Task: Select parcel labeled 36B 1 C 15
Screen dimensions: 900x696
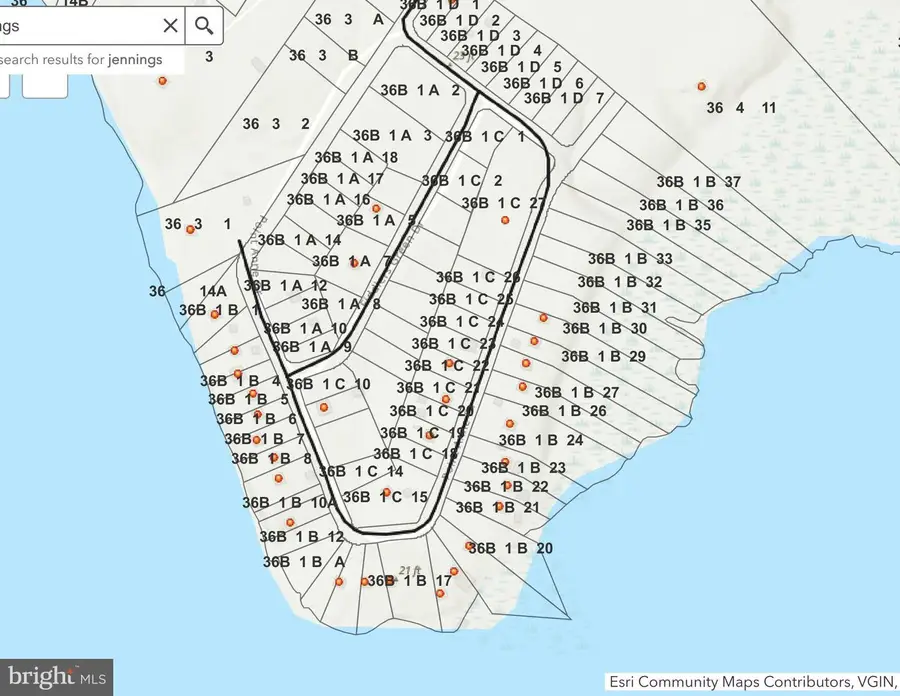Action: pyautogui.click(x=385, y=497)
